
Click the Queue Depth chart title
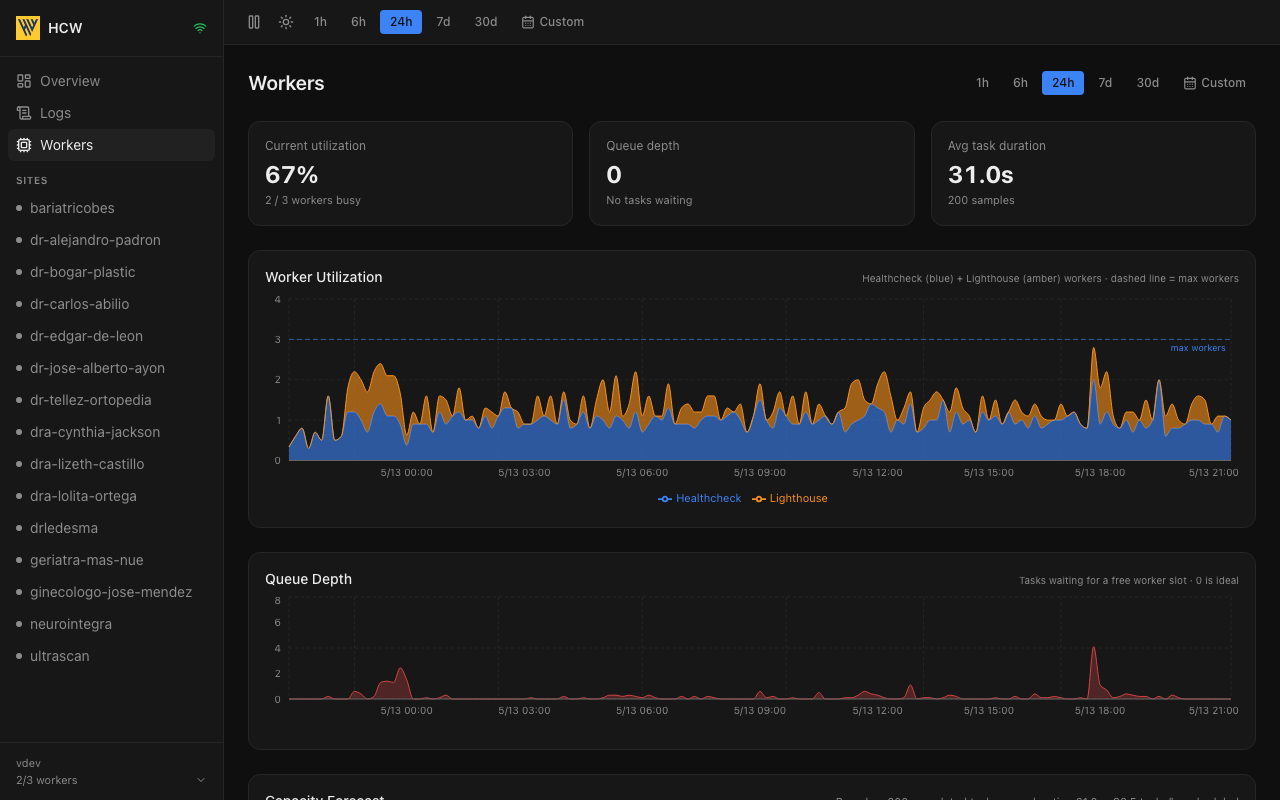(309, 579)
